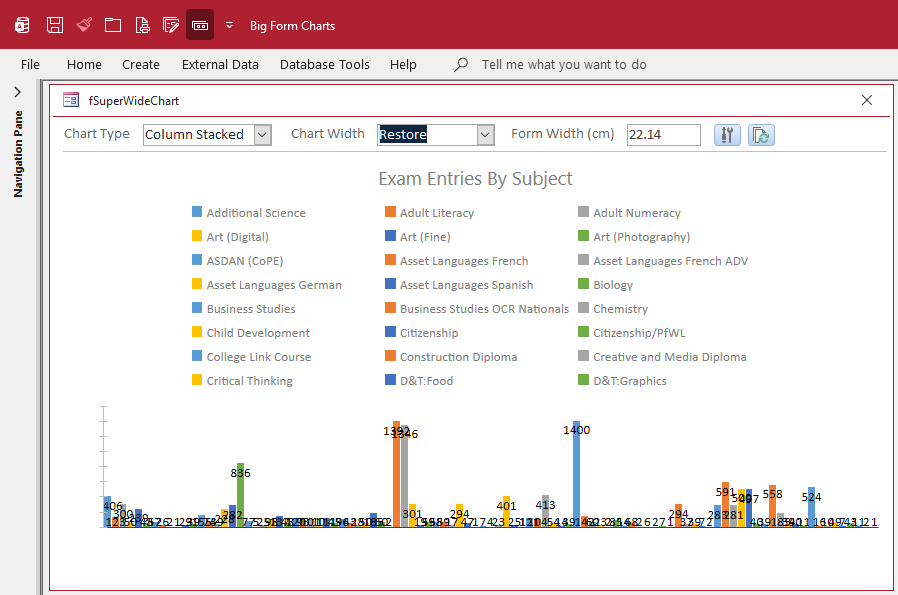The width and height of the screenshot is (898, 595).
Task: Close the fSuperWideChart form
Action: click(867, 100)
